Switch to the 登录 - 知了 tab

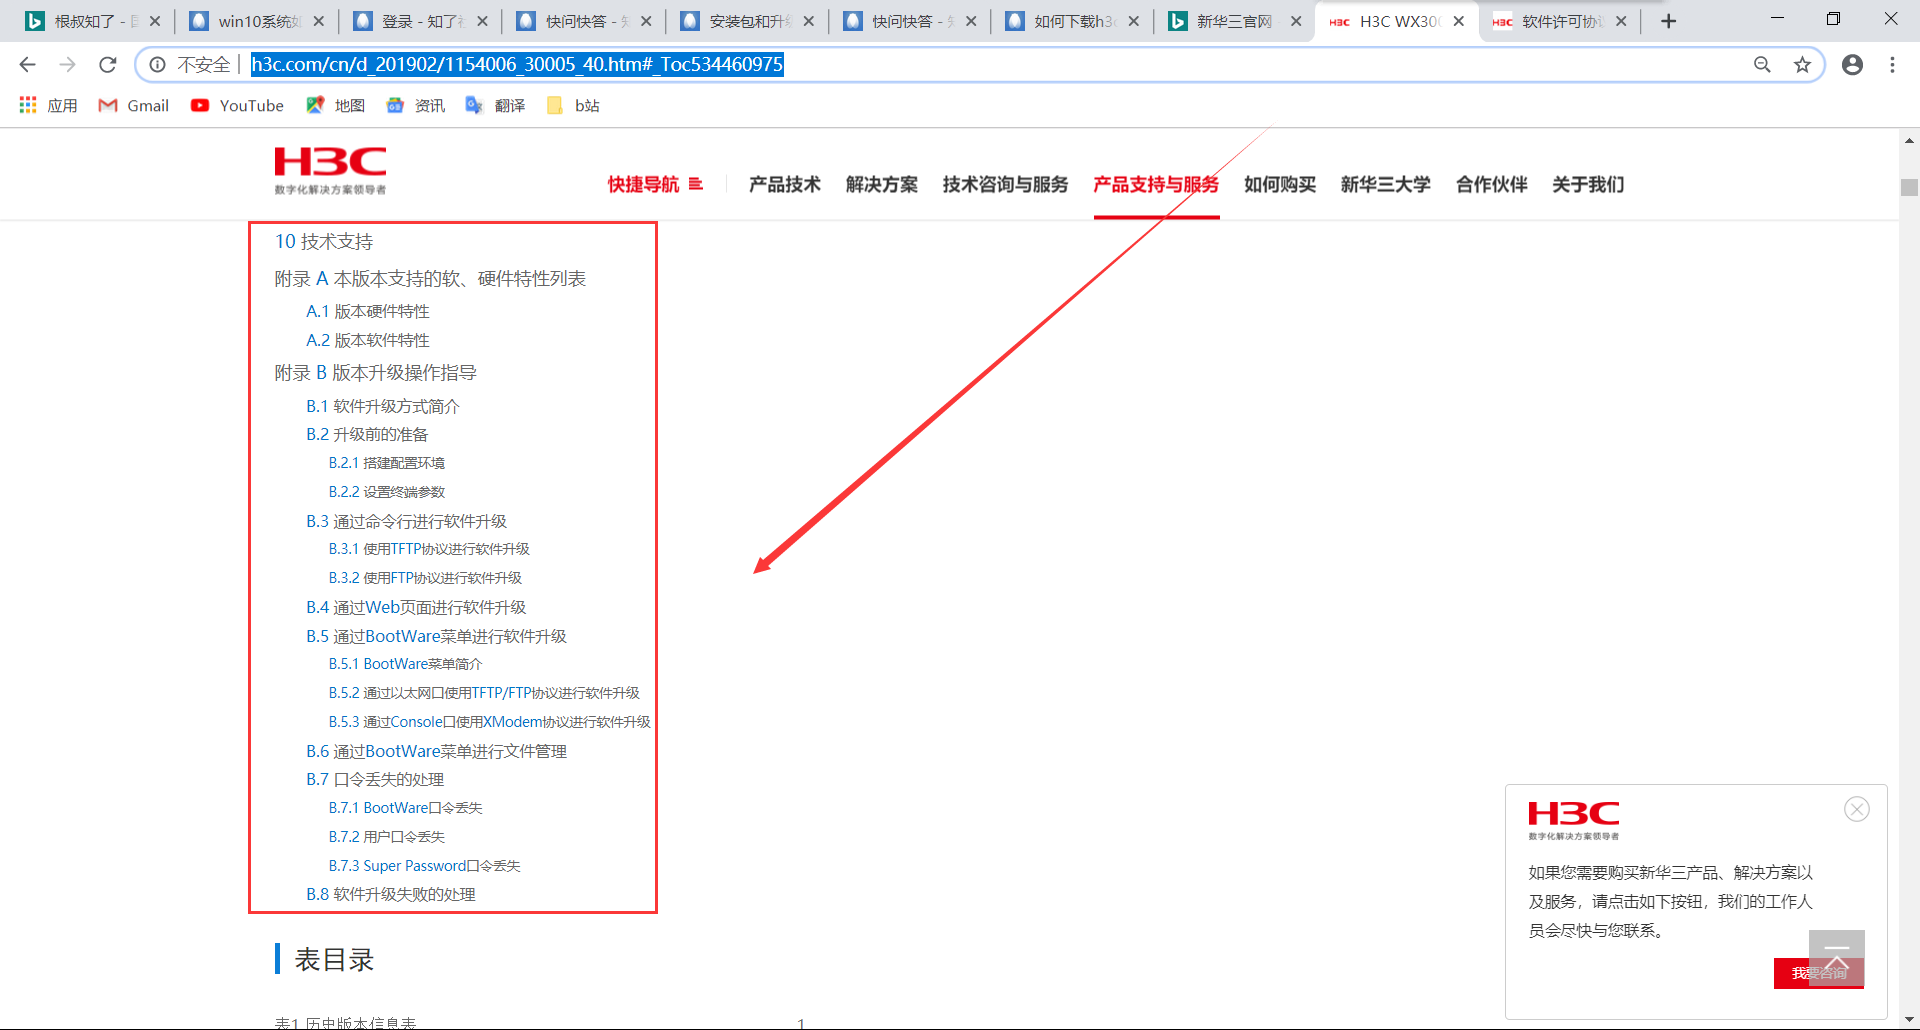click(419, 21)
